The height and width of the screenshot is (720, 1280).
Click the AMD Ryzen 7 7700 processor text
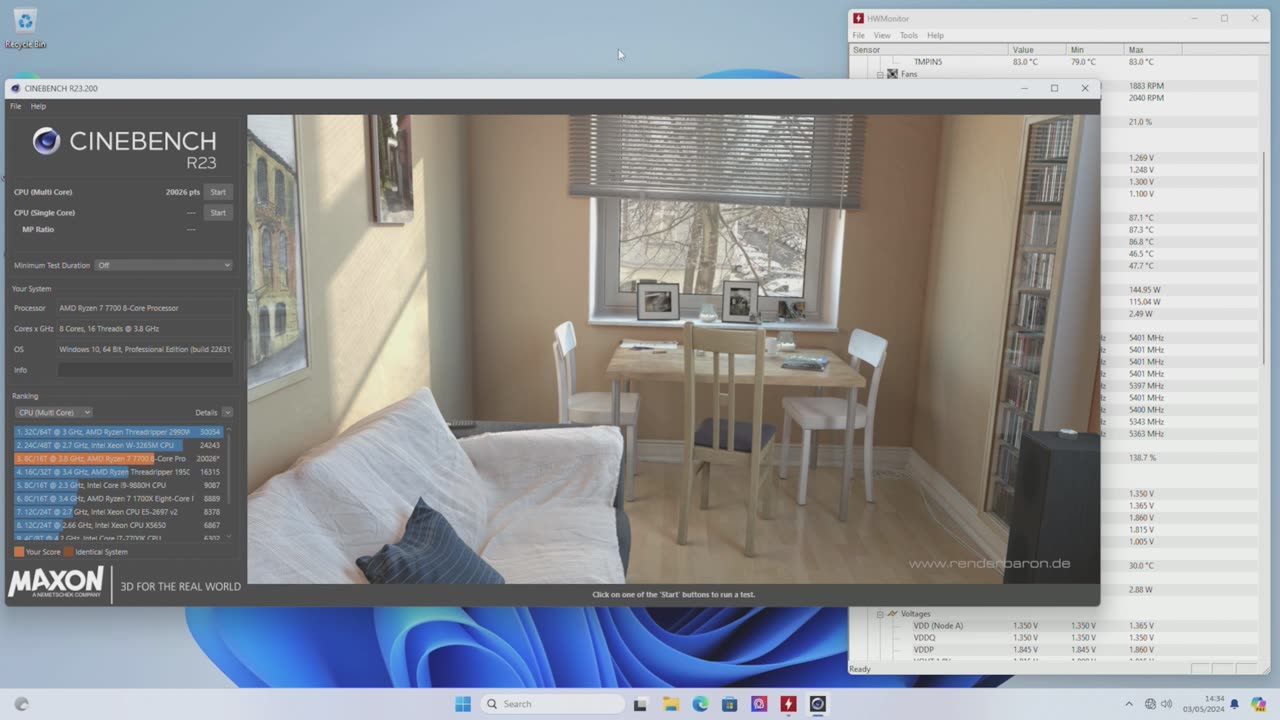(x=118, y=308)
